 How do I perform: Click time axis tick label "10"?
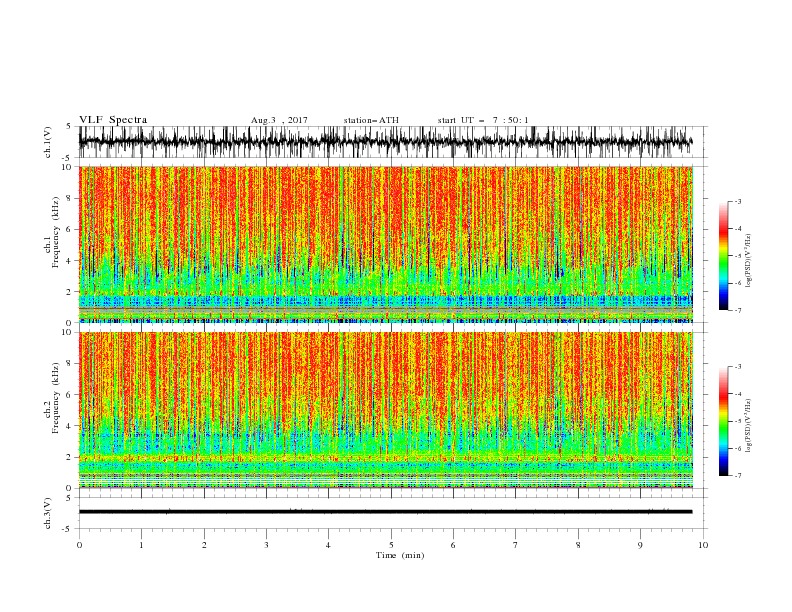703,545
